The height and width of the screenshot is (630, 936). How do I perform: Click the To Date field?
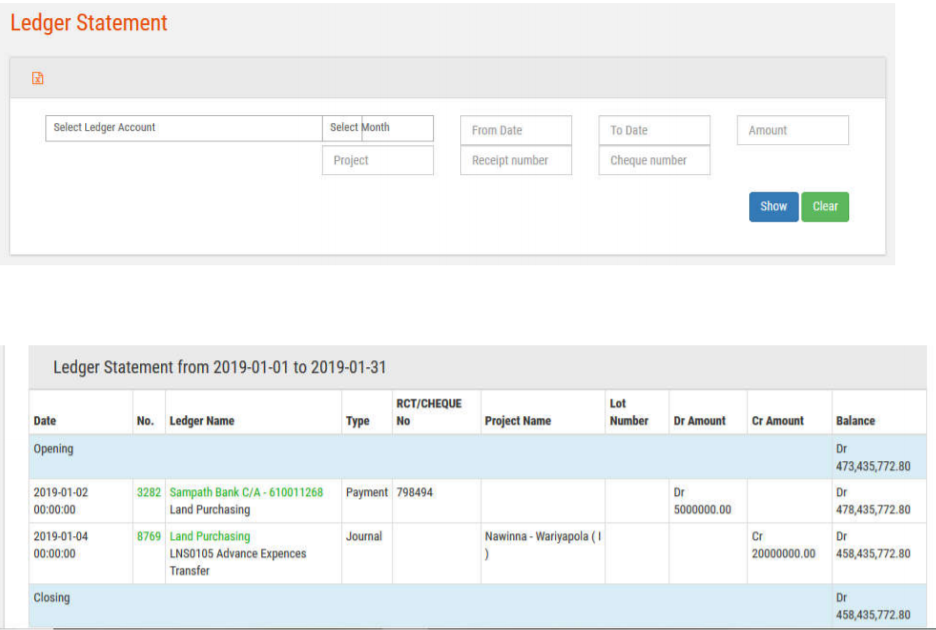pyautogui.click(x=654, y=130)
